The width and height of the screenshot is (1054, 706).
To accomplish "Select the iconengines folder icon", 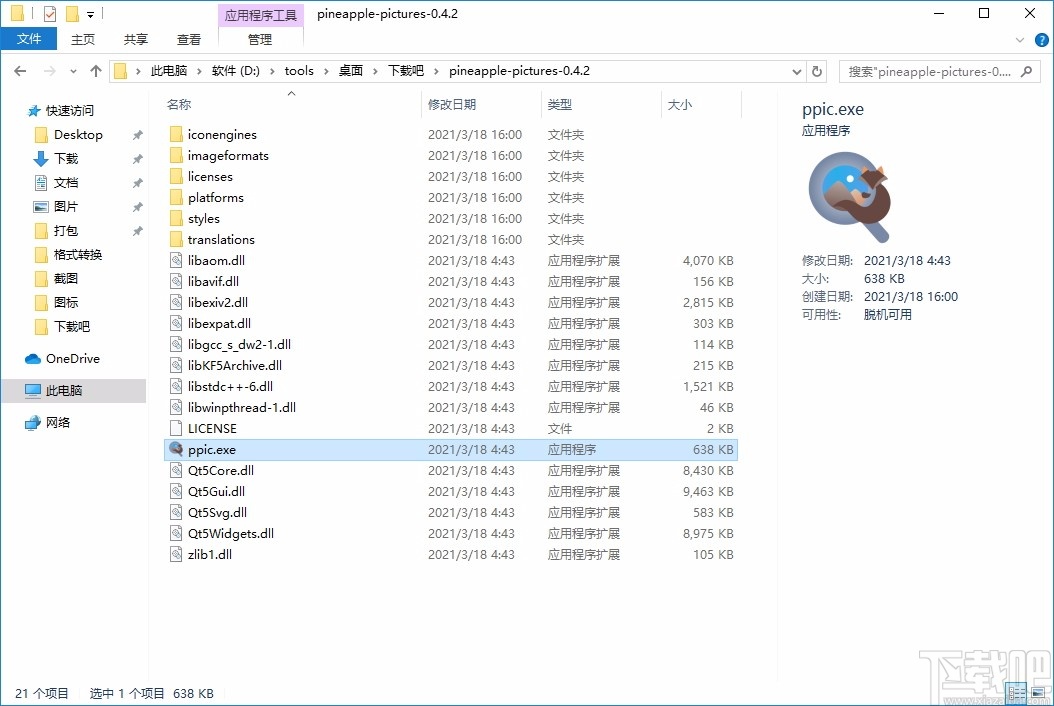I will pyautogui.click(x=176, y=134).
